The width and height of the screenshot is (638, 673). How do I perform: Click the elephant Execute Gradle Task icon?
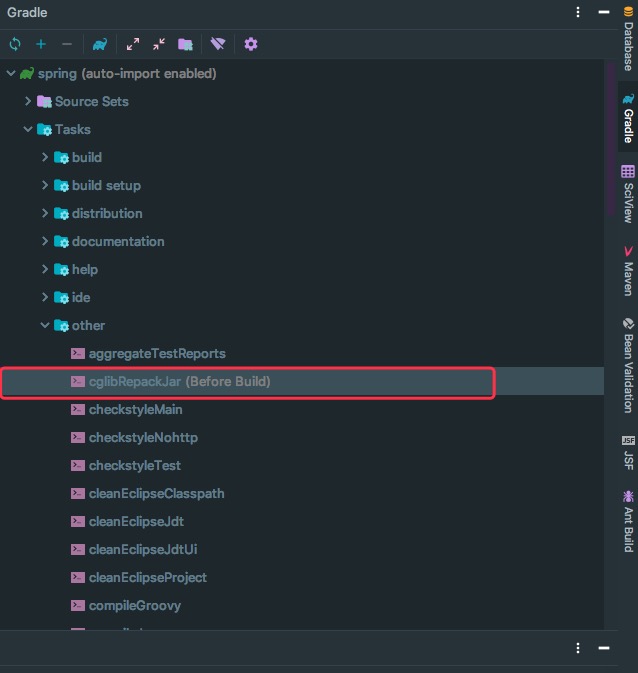(x=100, y=44)
